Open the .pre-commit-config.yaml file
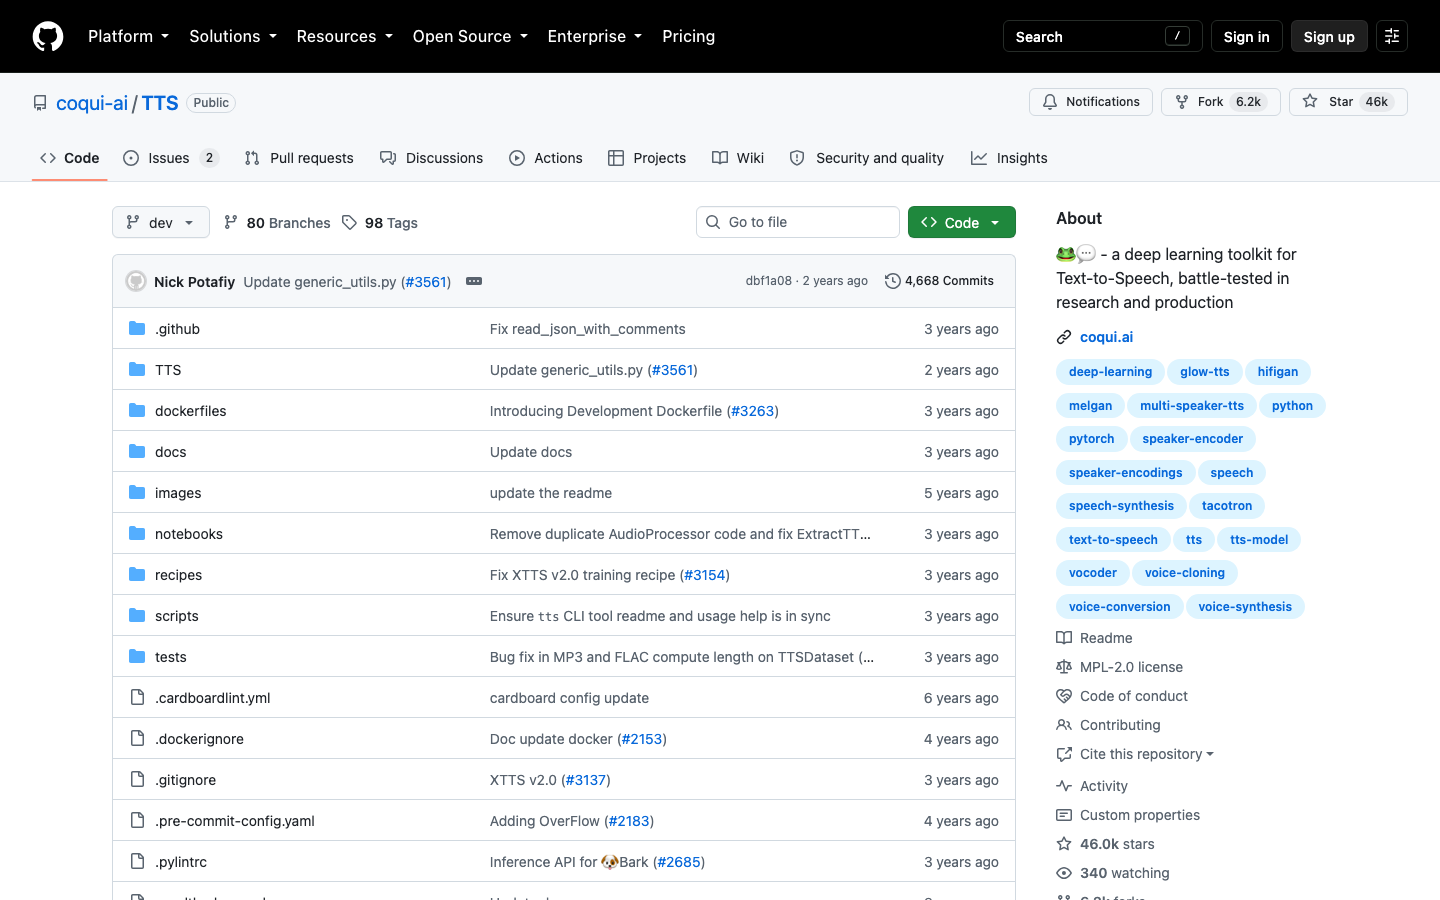1440x900 pixels. (x=235, y=821)
